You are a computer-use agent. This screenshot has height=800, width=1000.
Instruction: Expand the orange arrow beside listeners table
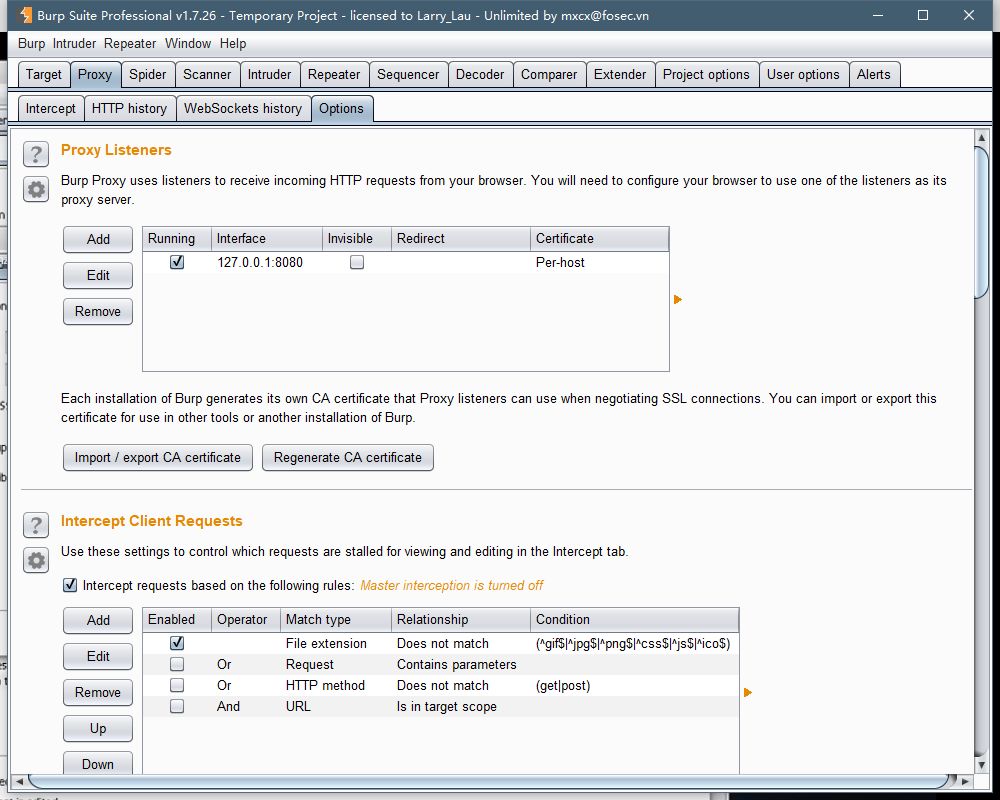(x=678, y=299)
